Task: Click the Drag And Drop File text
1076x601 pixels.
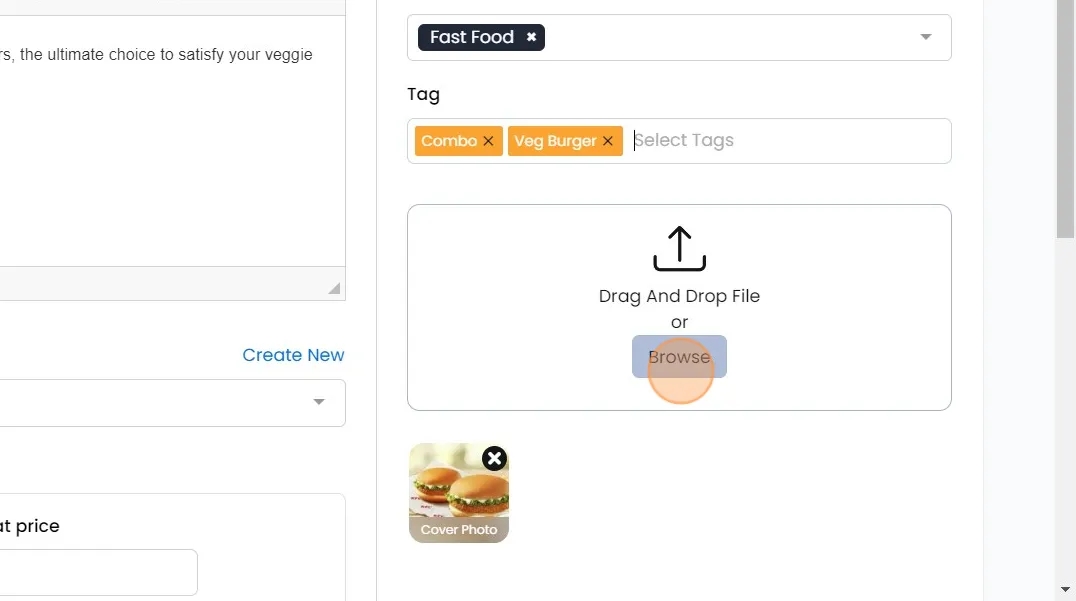Action: click(x=679, y=296)
